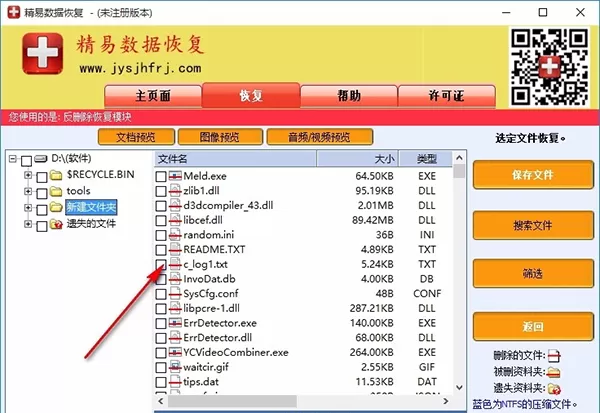Click the d3dcompiler_43.dll file icon
The width and height of the screenshot is (600, 413).
175,206
